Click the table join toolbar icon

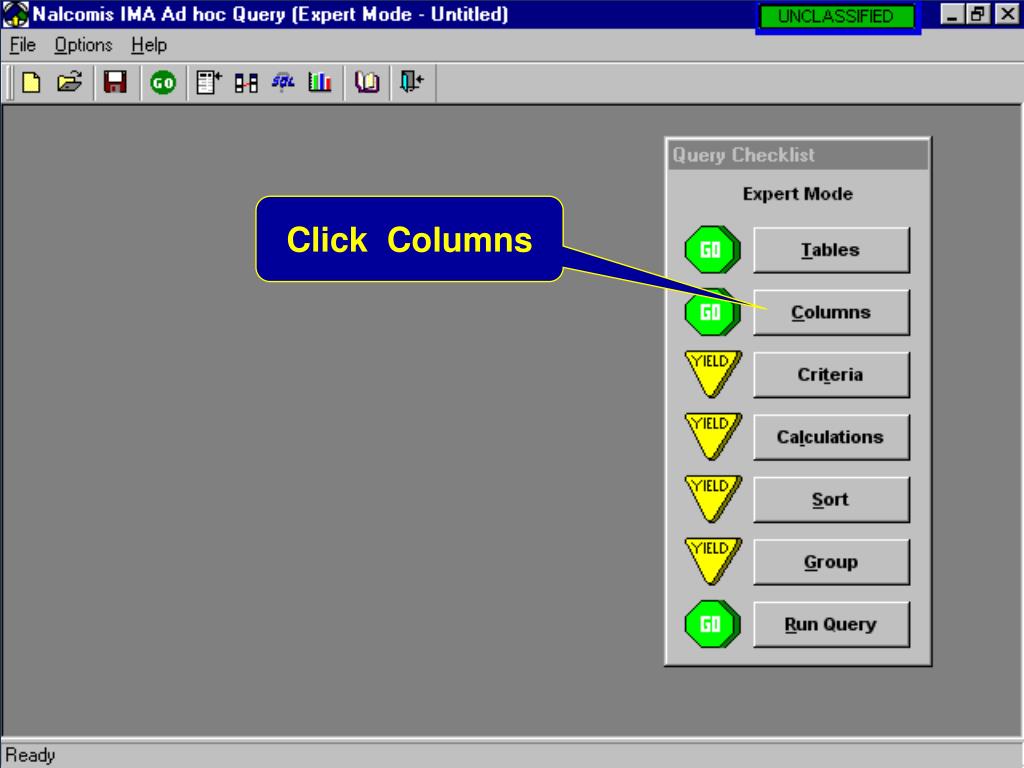point(246,83)
